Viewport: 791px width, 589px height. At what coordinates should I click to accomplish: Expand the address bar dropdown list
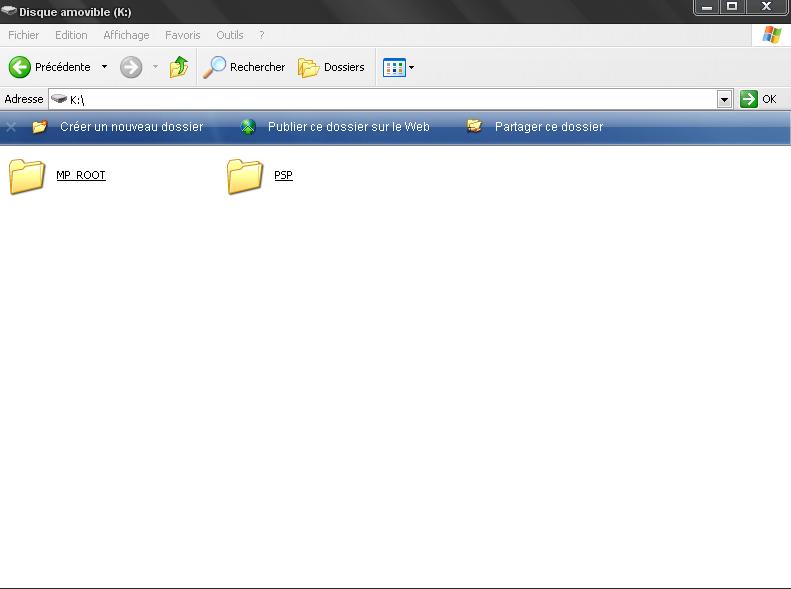pos(724,99)
